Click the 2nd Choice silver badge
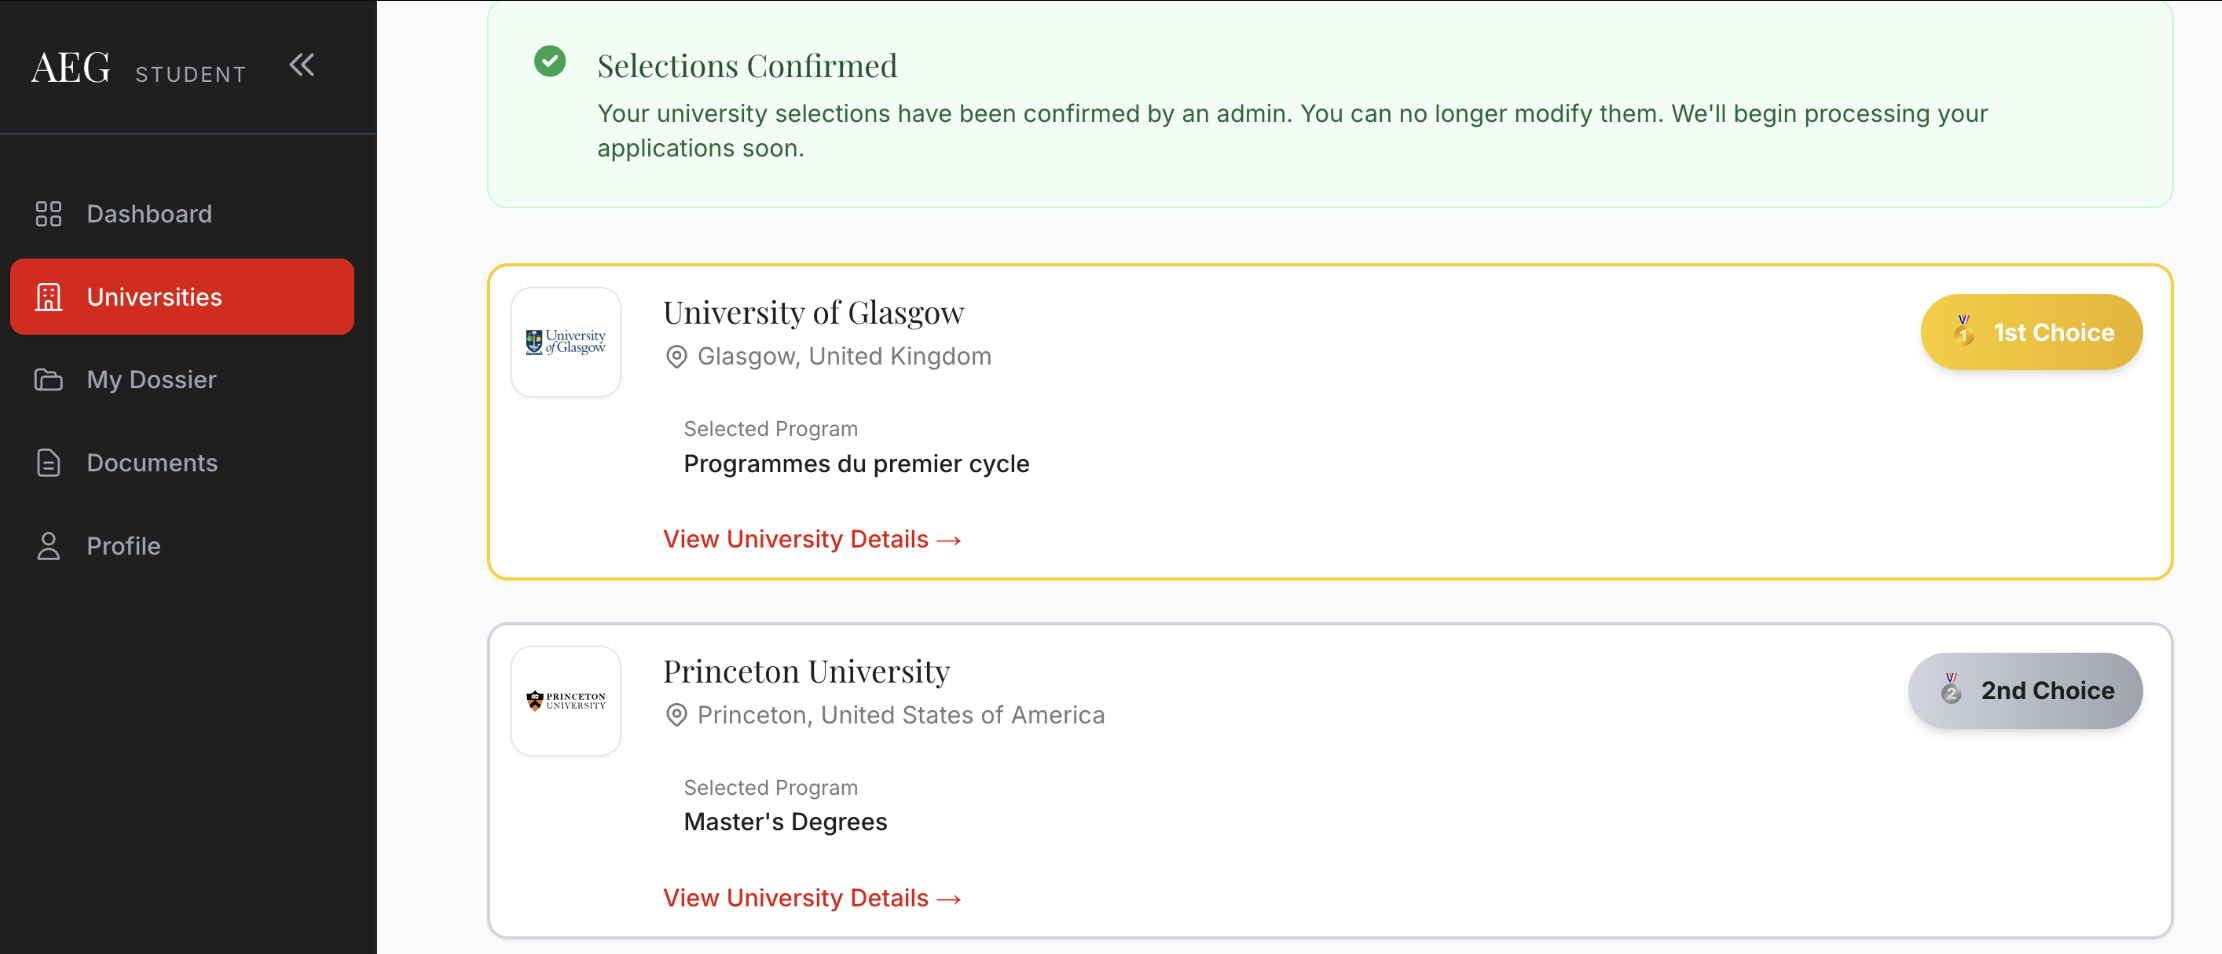 2025,691
